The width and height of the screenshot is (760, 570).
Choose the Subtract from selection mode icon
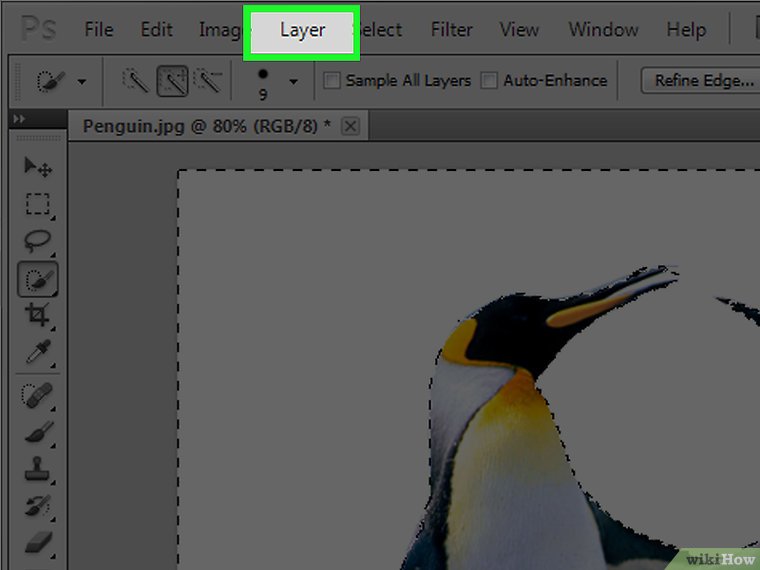coord(207,80)
